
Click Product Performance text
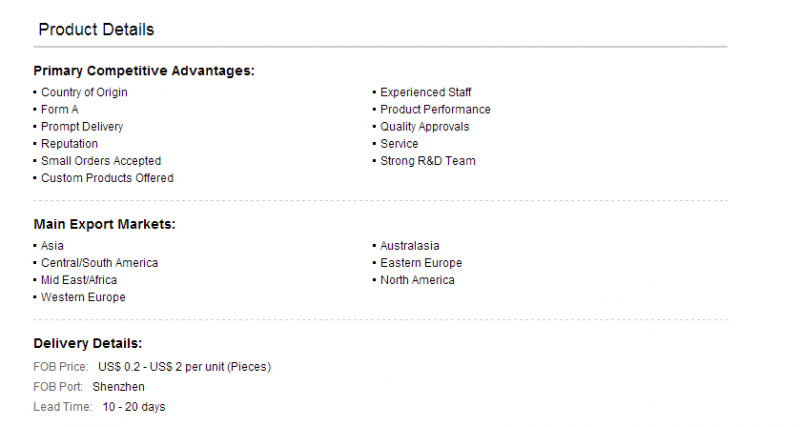(x=435, y=110)
